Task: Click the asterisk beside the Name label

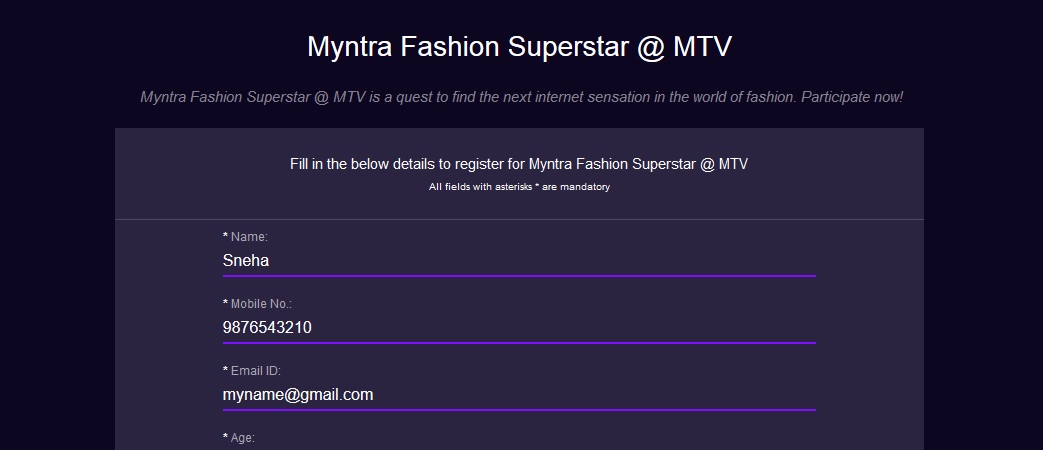Action: tap(226, 237)
